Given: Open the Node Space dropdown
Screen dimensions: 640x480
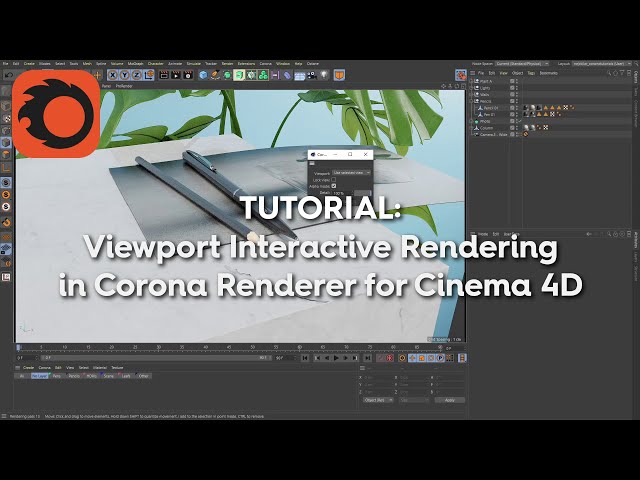Looking at the screenshot, I should (x=523, y=64).
